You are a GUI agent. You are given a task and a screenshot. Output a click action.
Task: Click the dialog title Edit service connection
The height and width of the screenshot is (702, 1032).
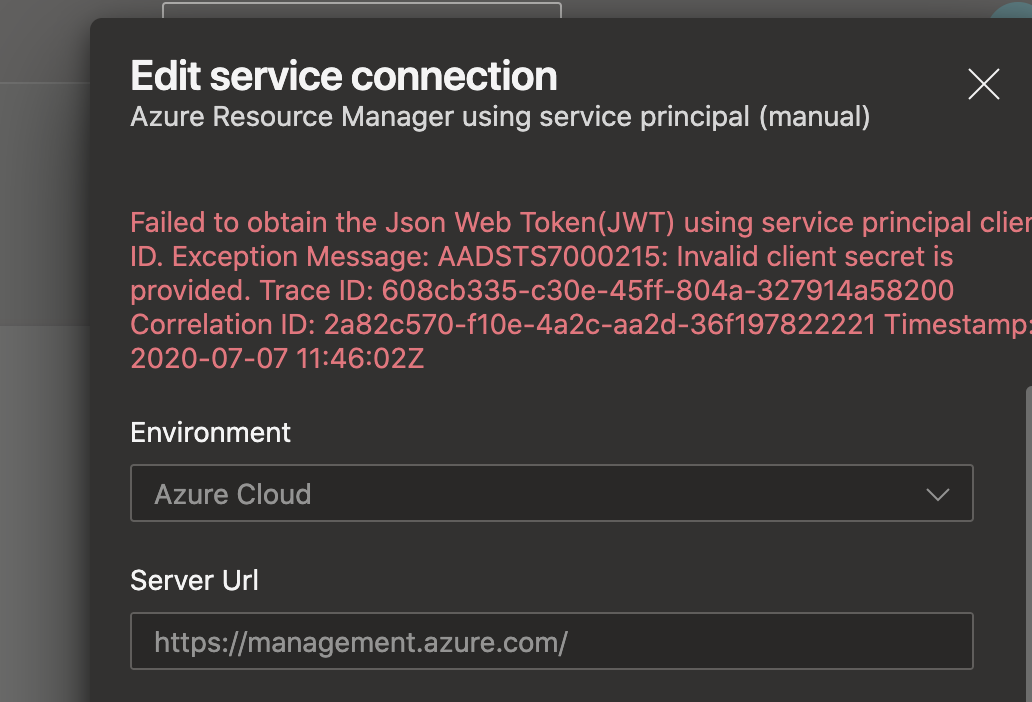tap(342, 75)
